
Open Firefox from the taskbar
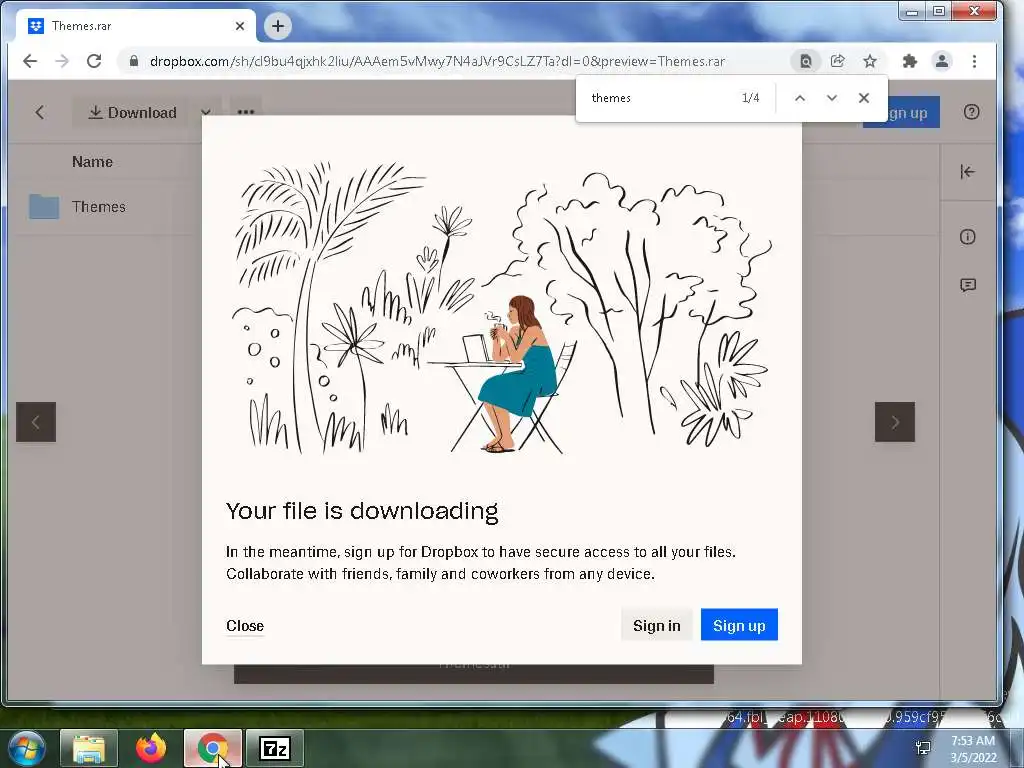coord(151,748)
